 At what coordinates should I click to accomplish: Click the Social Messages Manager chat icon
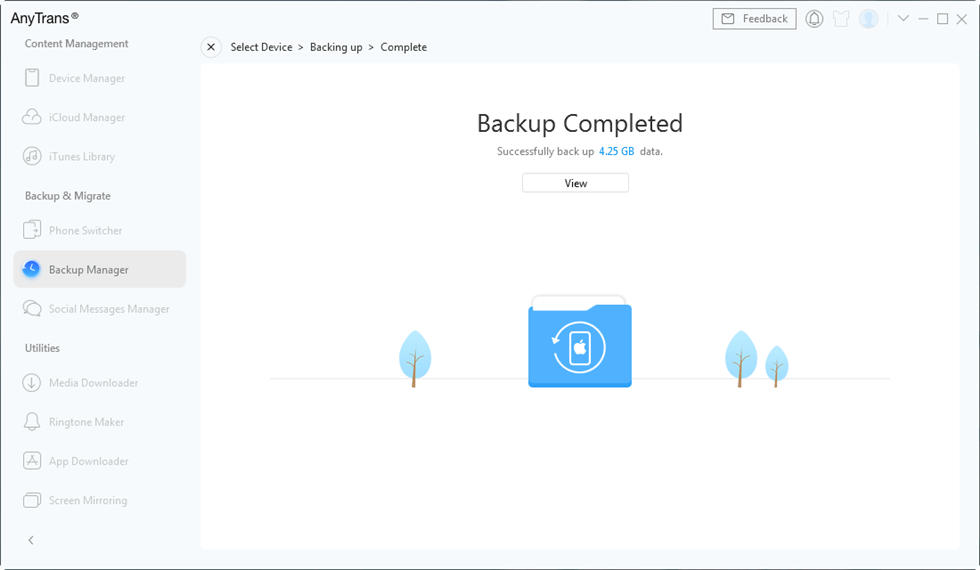(x=32, y=309)
